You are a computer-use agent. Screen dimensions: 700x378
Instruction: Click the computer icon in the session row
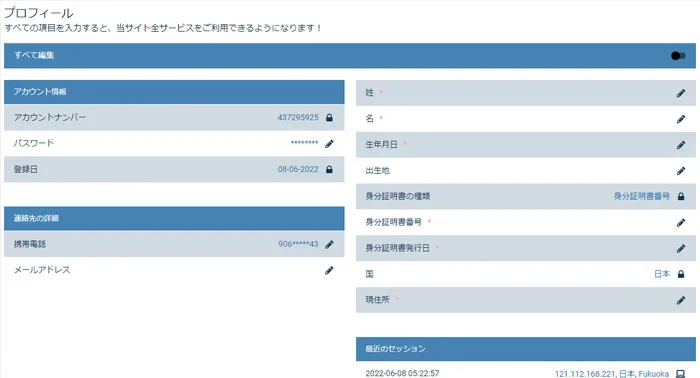point(680,374)
